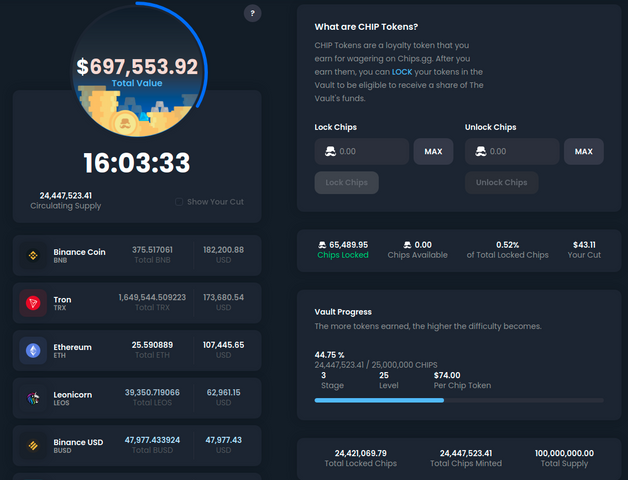Screen dimensions: 628x480
Task: Click the Binance Coin BNB logo icon
Action: point(33,255)
